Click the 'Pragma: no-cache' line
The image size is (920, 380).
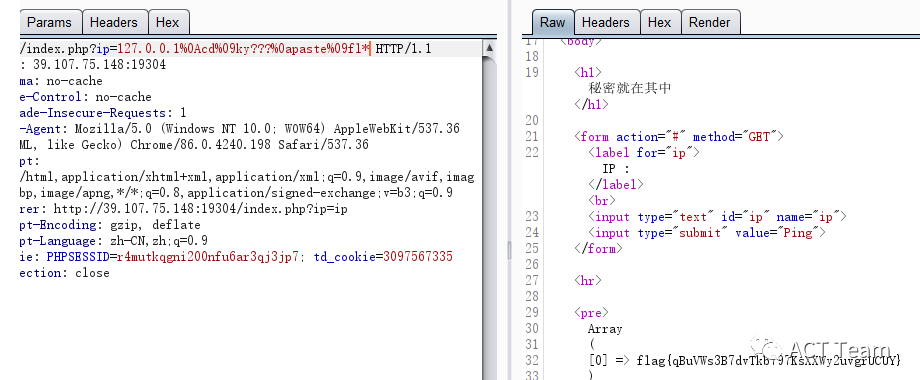[x=61, y=81]
